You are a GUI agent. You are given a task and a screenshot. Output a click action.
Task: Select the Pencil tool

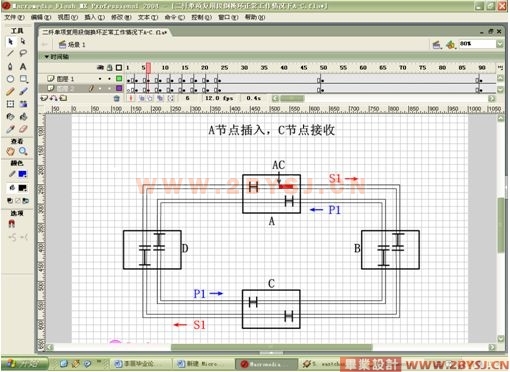click(x=10, y=91)
